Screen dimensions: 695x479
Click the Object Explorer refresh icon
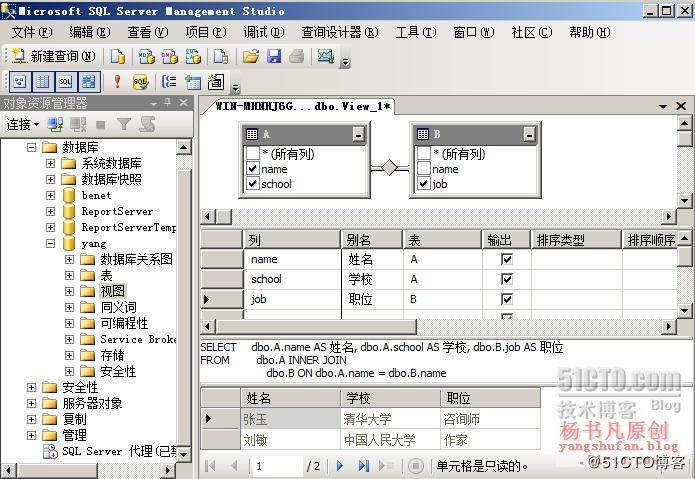click(147, 125)
